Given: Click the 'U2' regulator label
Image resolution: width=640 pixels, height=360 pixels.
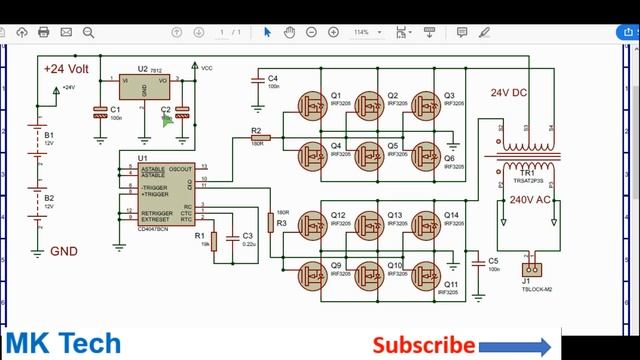Looking at the screenshot, I should click(x=142, y=69).
